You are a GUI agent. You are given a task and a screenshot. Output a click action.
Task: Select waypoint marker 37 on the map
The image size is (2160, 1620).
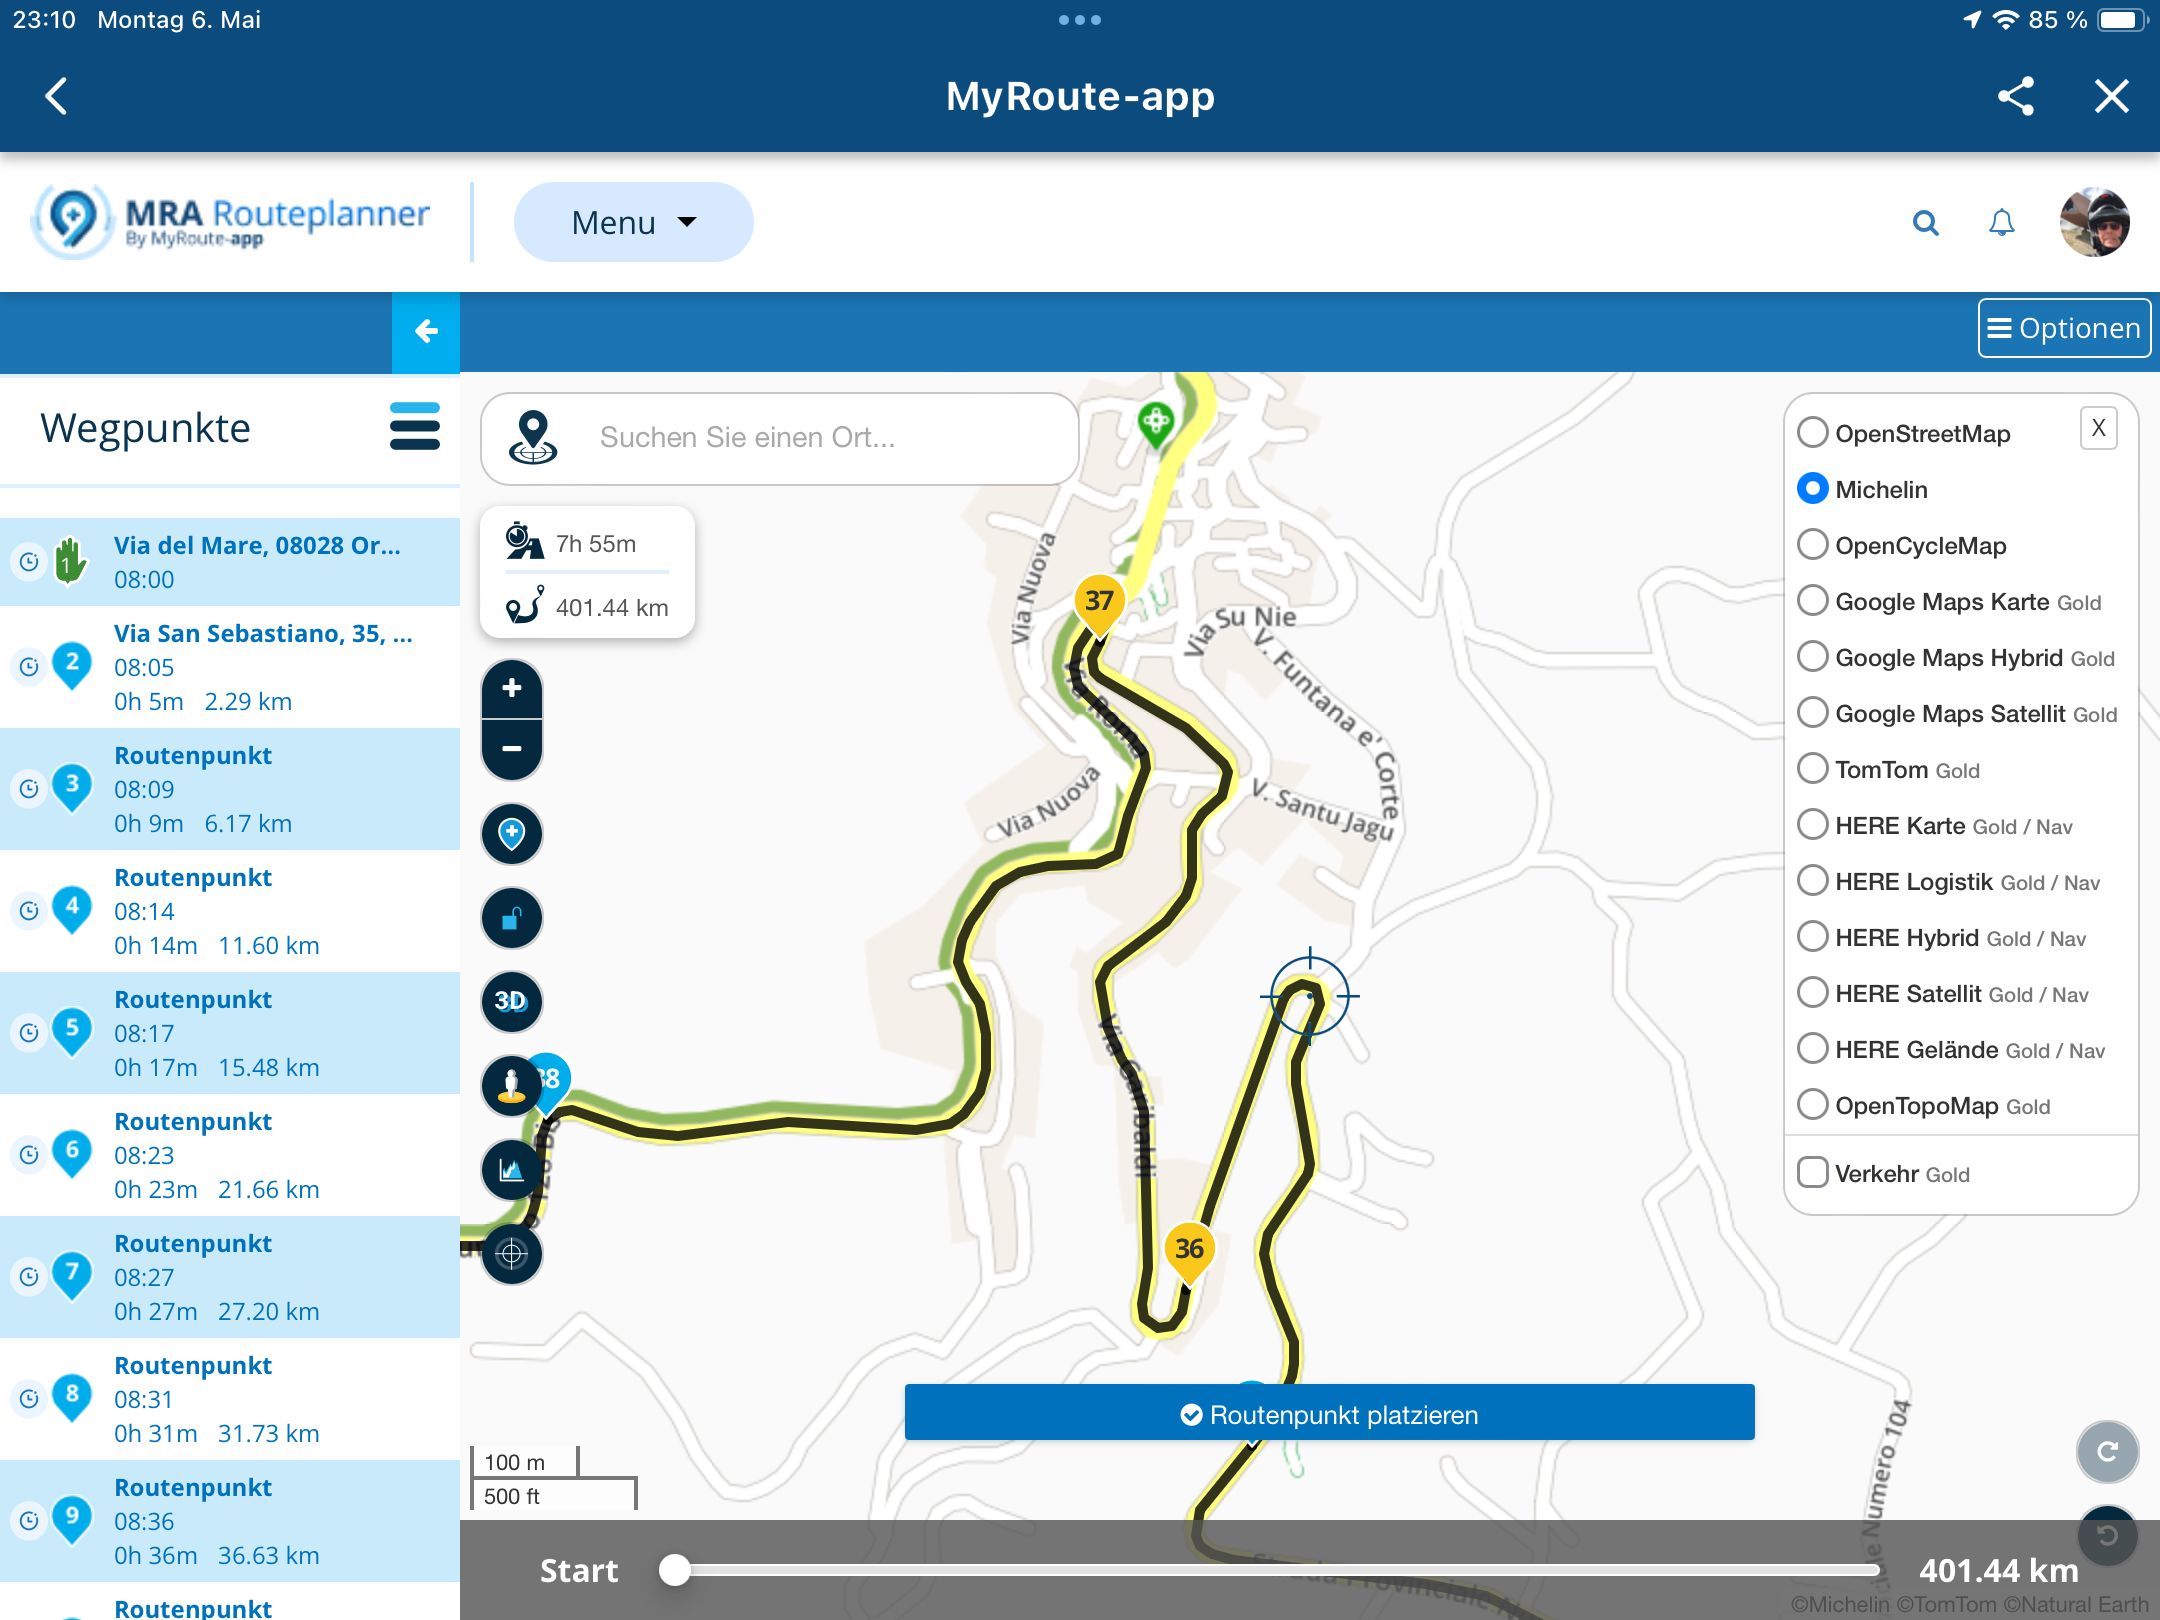(1099, 604)
